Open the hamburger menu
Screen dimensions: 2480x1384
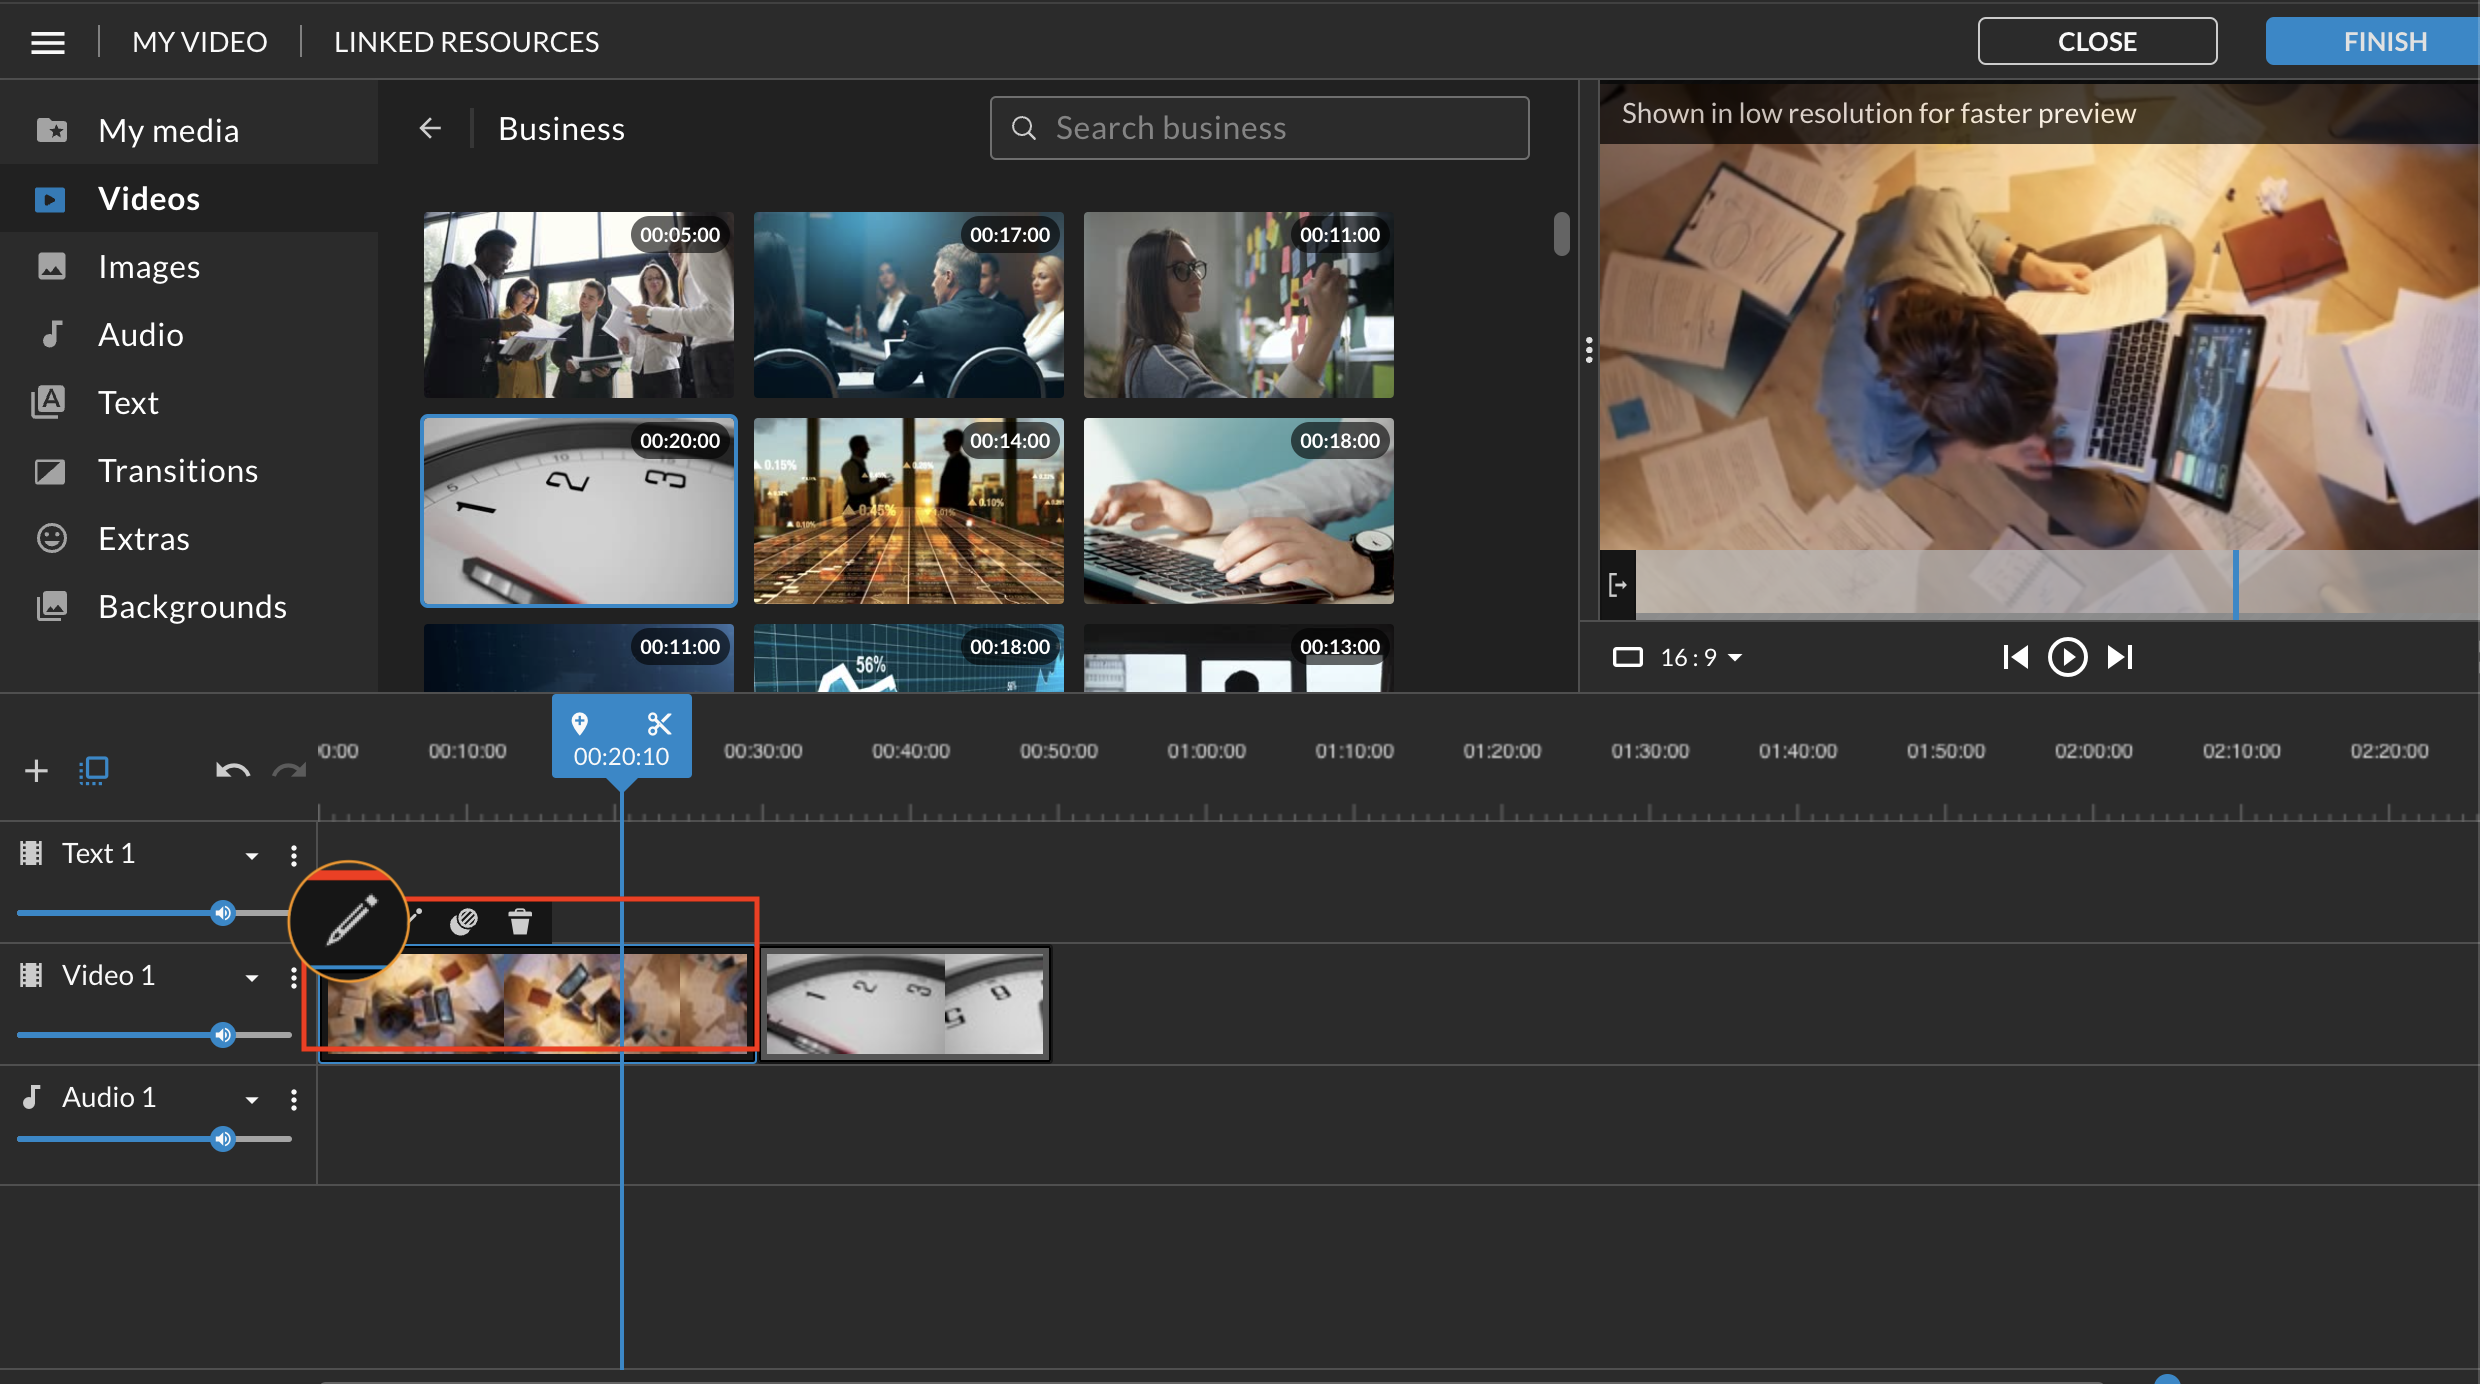(x=47, y=41)
